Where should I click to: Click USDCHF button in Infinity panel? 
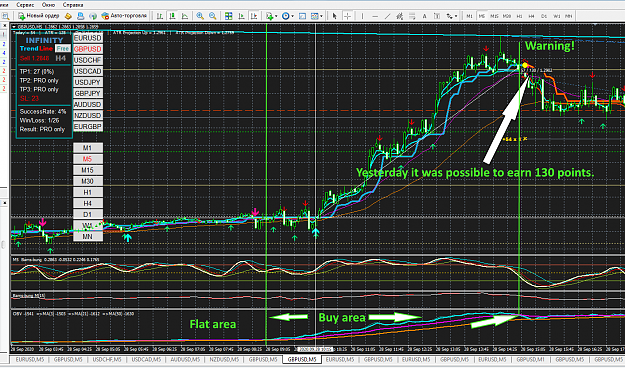point(88,60)
